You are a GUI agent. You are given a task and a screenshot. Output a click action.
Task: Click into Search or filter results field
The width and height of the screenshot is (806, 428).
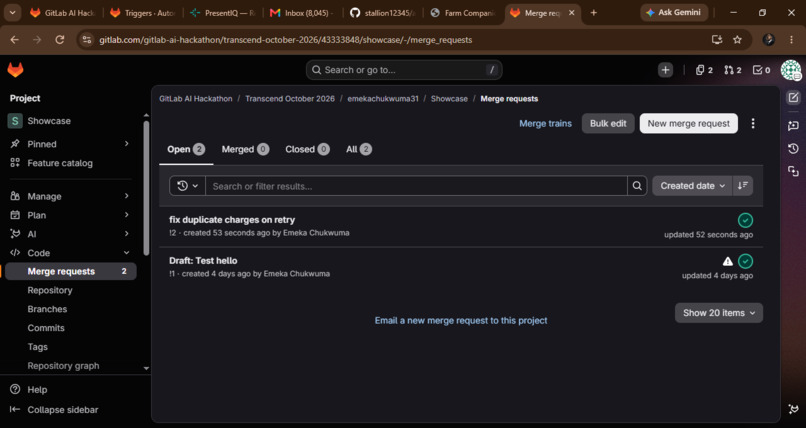(416, 186)
